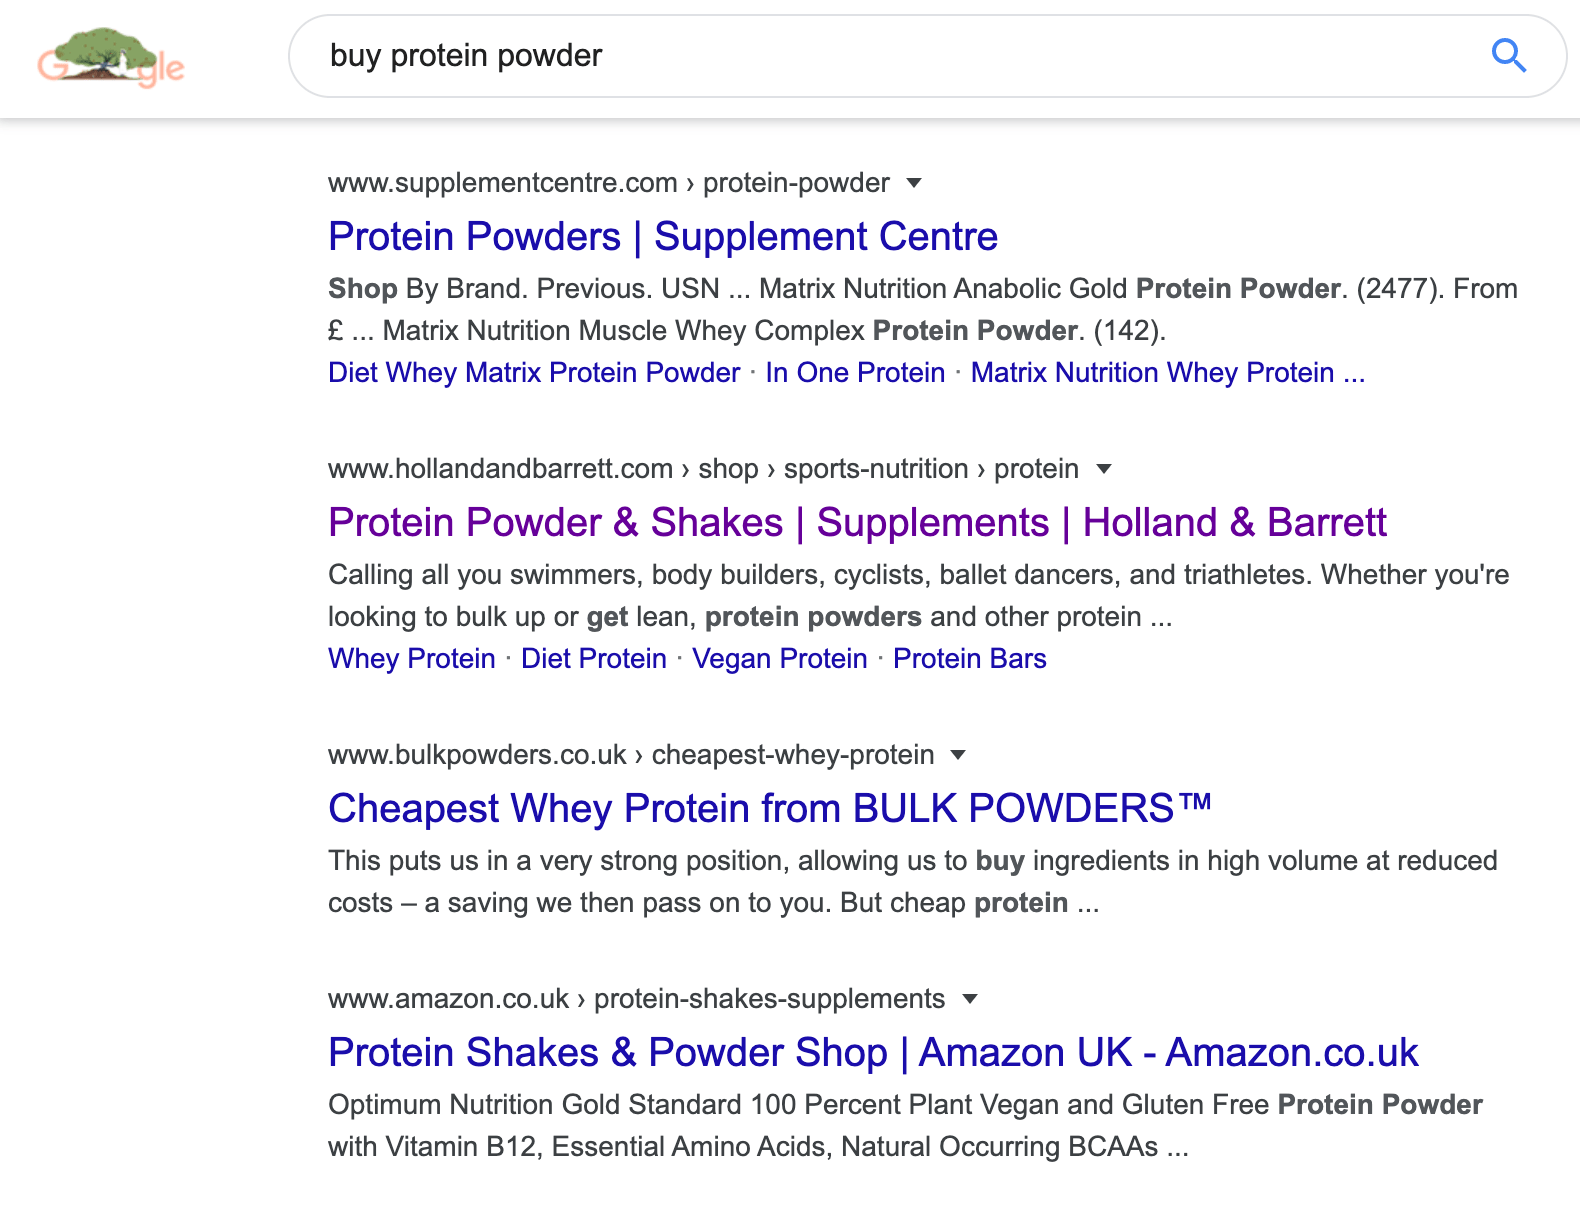Image resolution: width=1580 pixels, height=1216 pixels.
Task: Open the "Whey Protein" sitelink
Action: pos(411,659)
